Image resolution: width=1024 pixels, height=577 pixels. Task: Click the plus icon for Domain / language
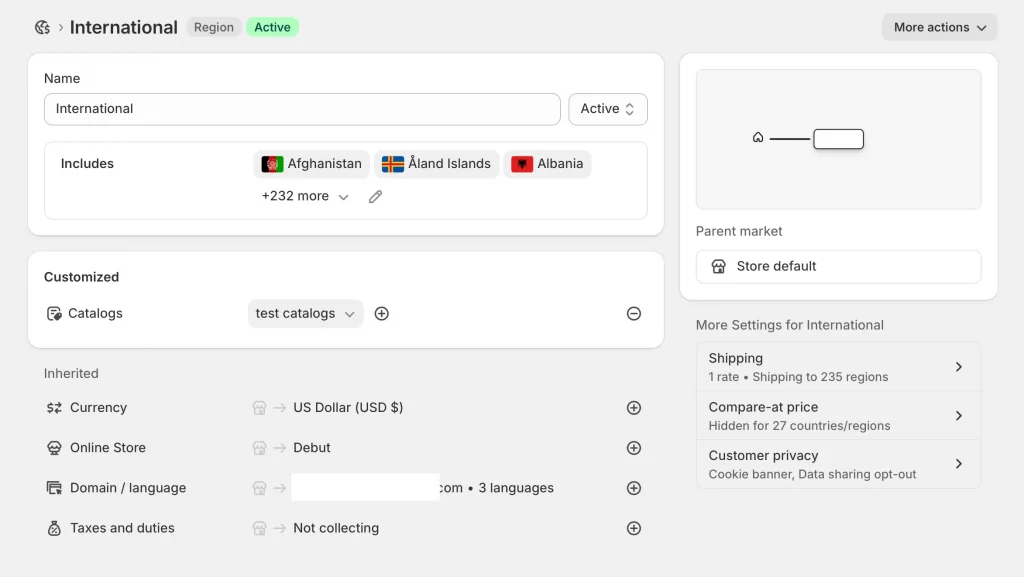(633, 488)
